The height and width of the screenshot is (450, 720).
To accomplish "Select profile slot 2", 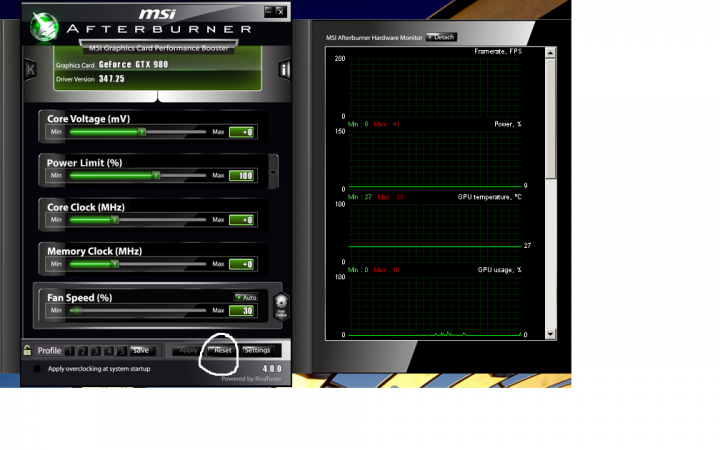I will 83,351.
